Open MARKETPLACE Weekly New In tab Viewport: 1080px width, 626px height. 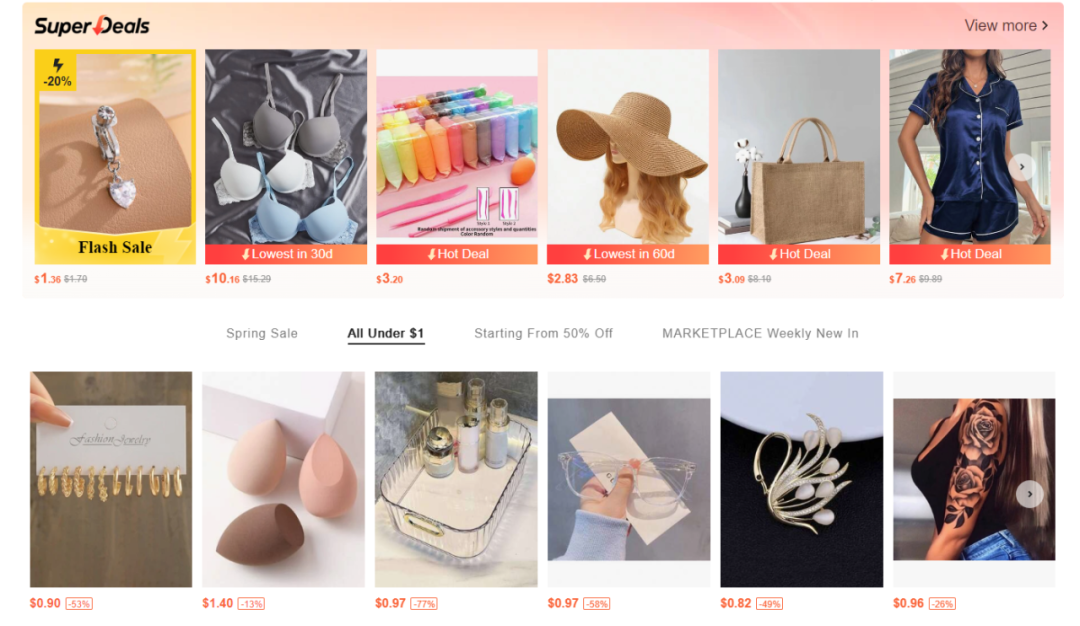click(x=760, y=333)
